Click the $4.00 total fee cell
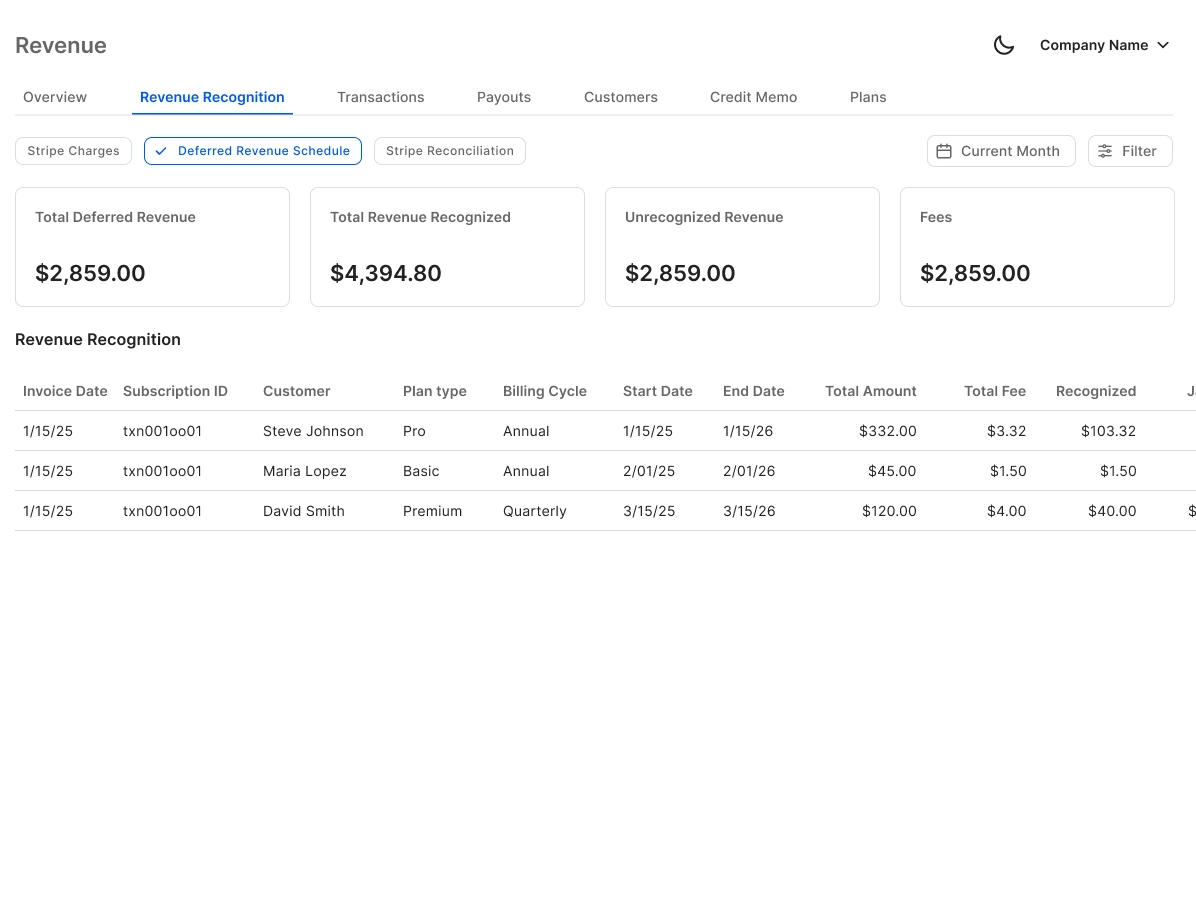This screenshot has height=919, width=1196. [x=1007, y=511]
